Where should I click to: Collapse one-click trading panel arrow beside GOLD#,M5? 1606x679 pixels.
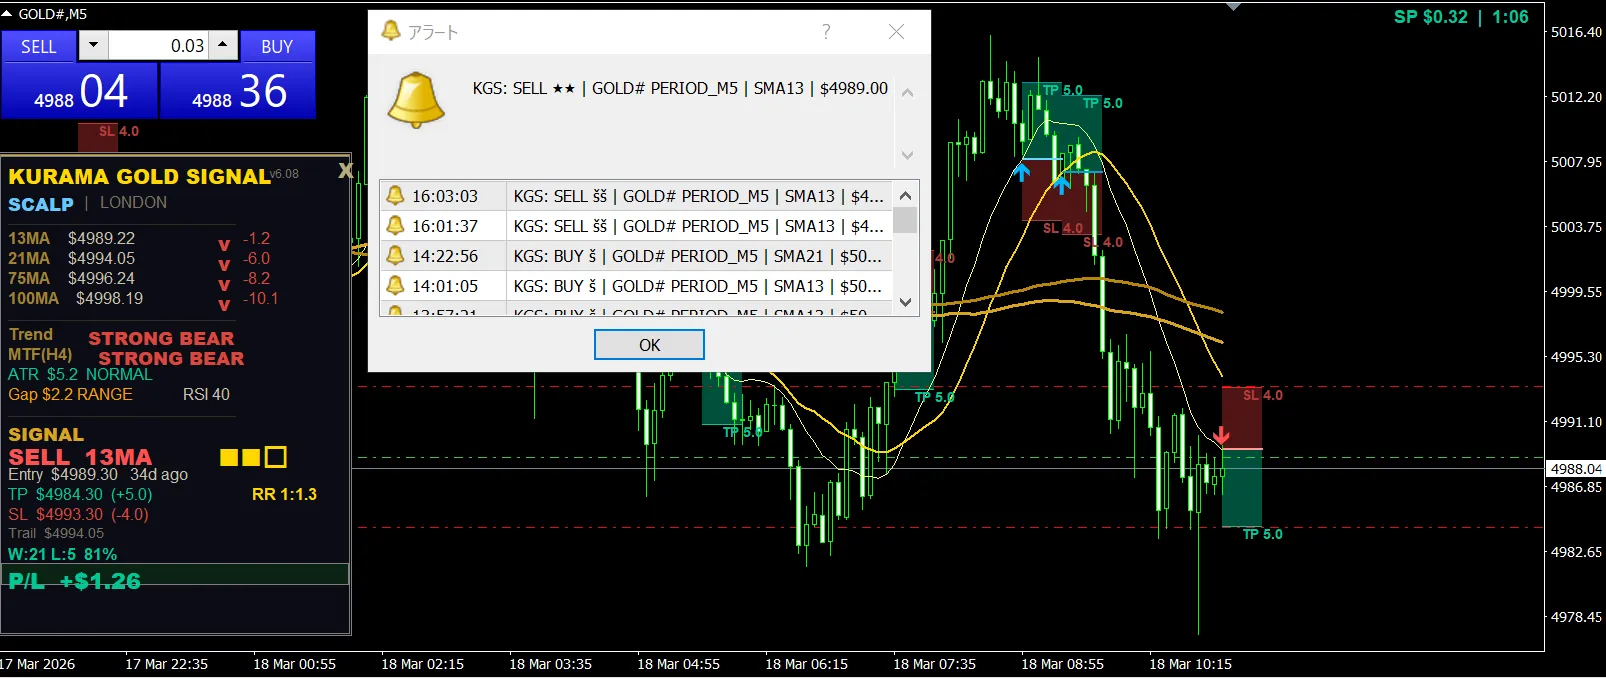tap(9, 14)
